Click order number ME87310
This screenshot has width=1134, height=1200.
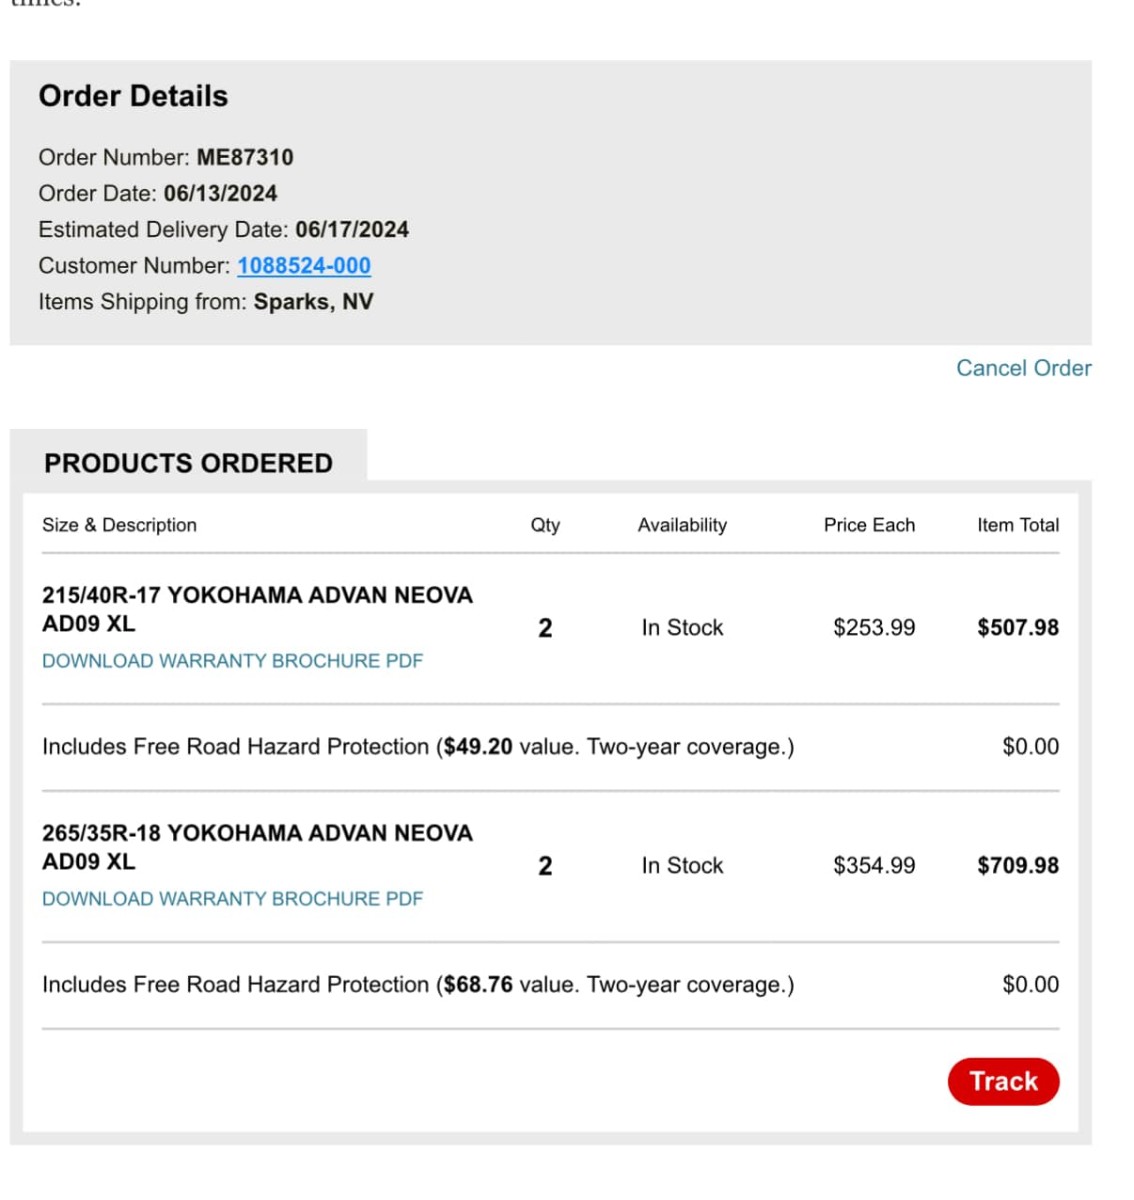click(245, 158)
